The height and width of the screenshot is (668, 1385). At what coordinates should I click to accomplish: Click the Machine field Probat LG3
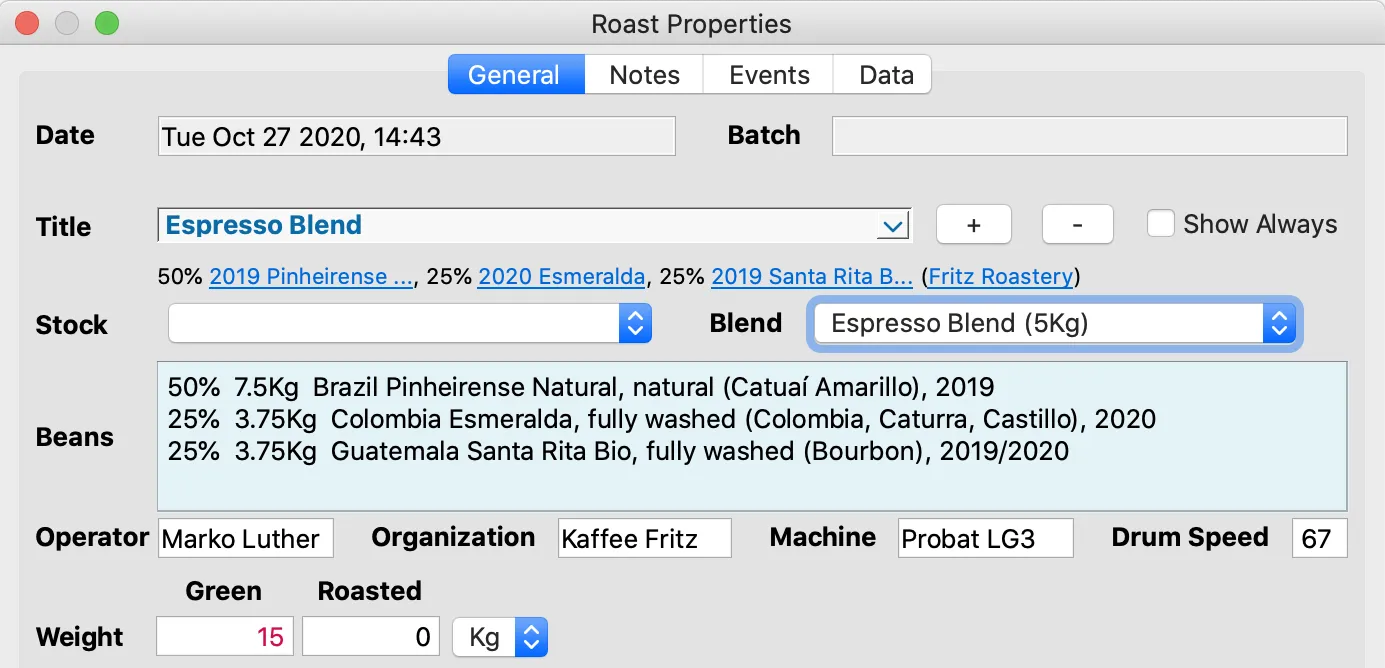click(x=985, y=538)
